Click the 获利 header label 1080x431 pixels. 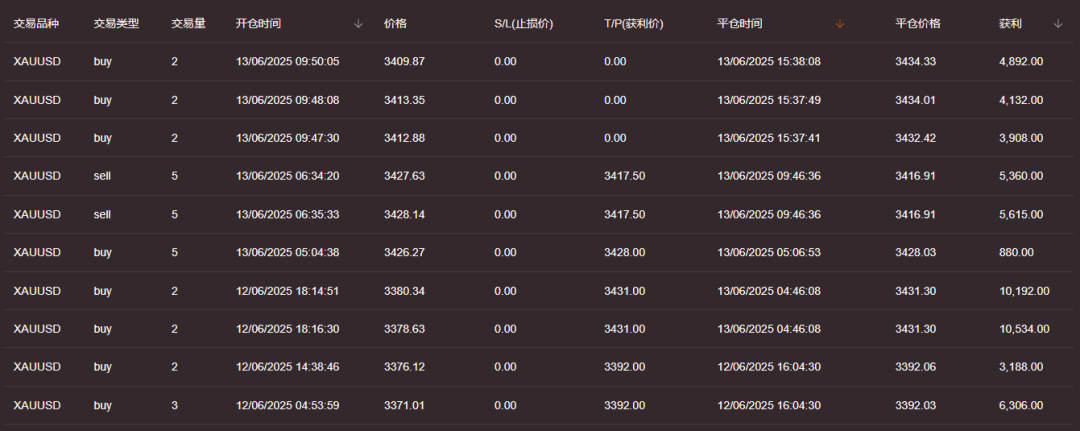(1010, 23)
